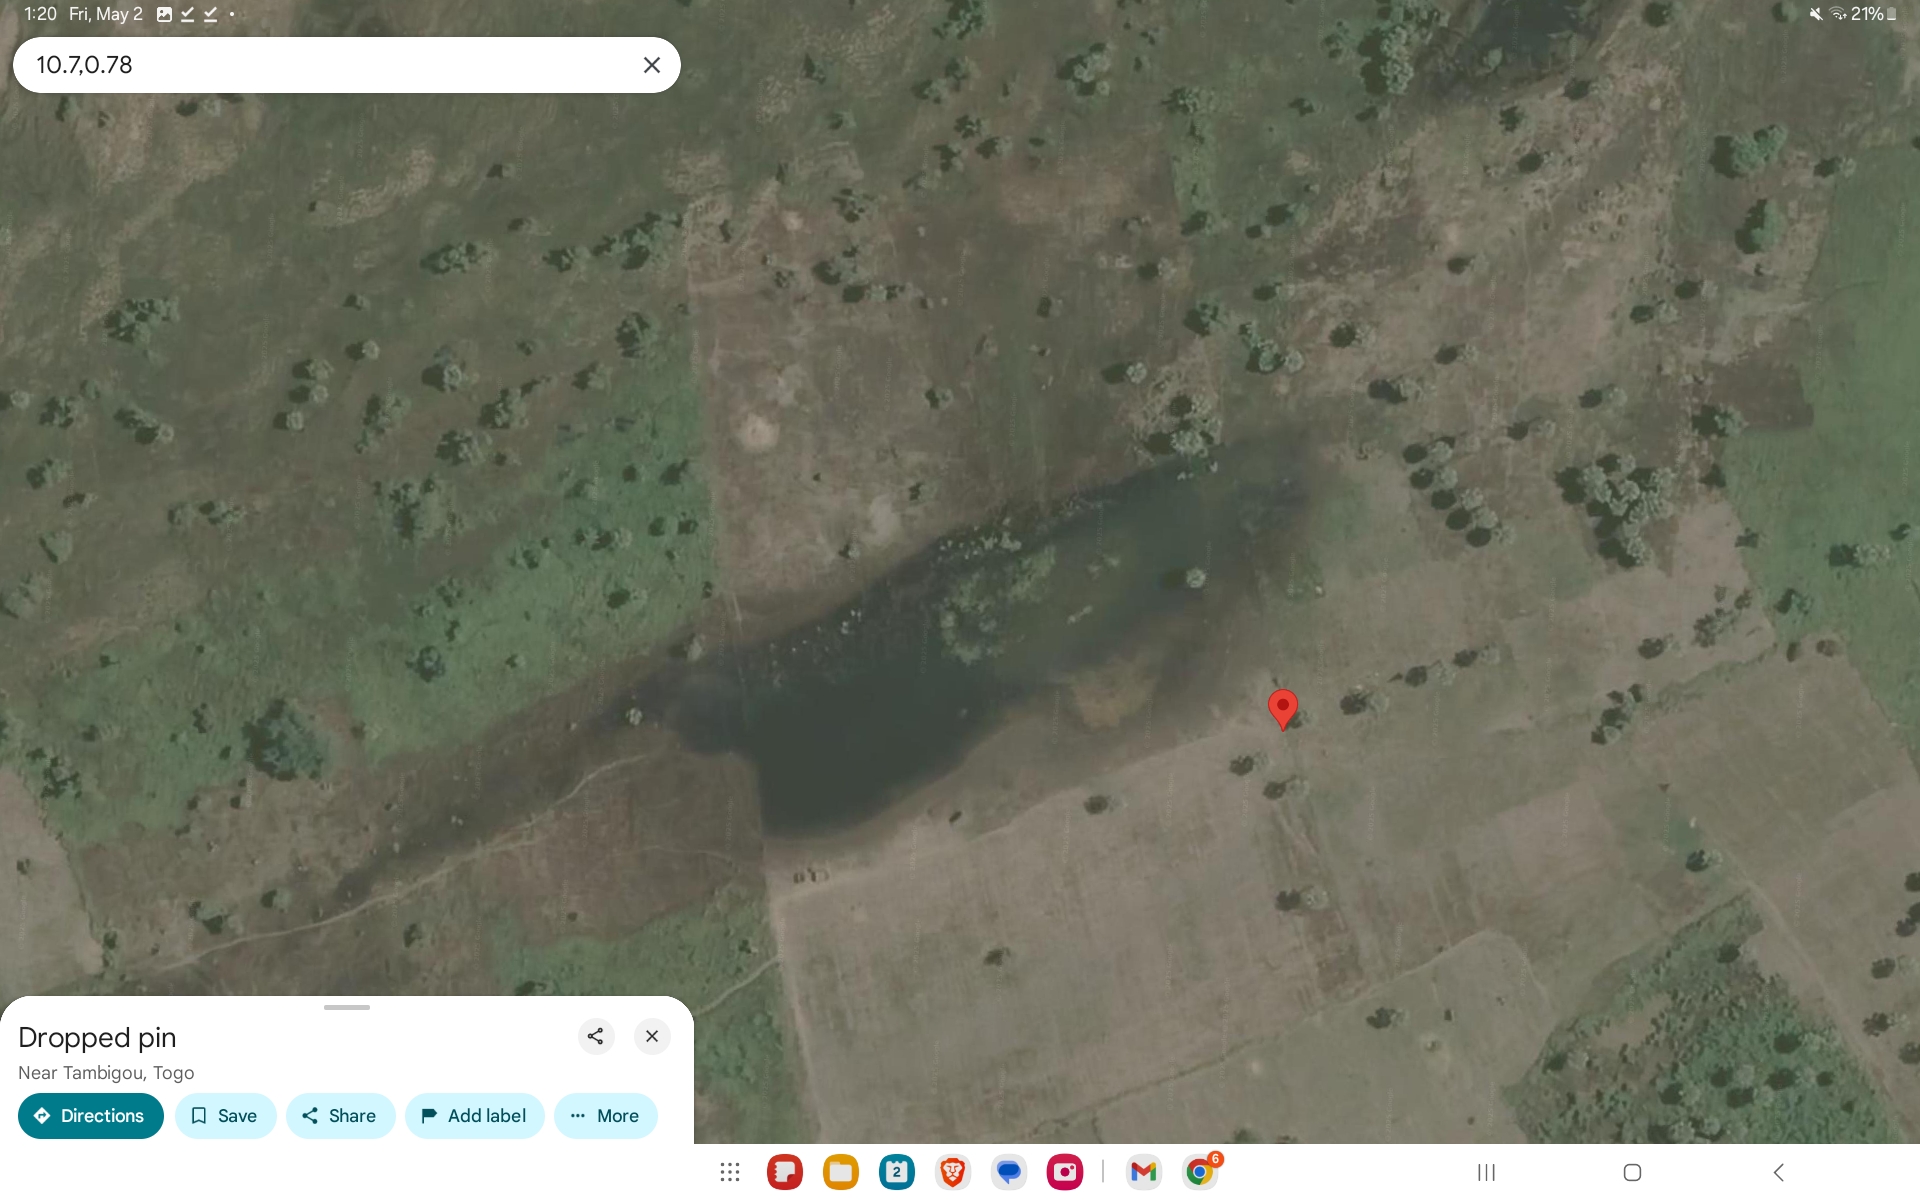Tap the battery 21% indicator
The image size is (1920, 1200).
click(x=1873, y=14)
